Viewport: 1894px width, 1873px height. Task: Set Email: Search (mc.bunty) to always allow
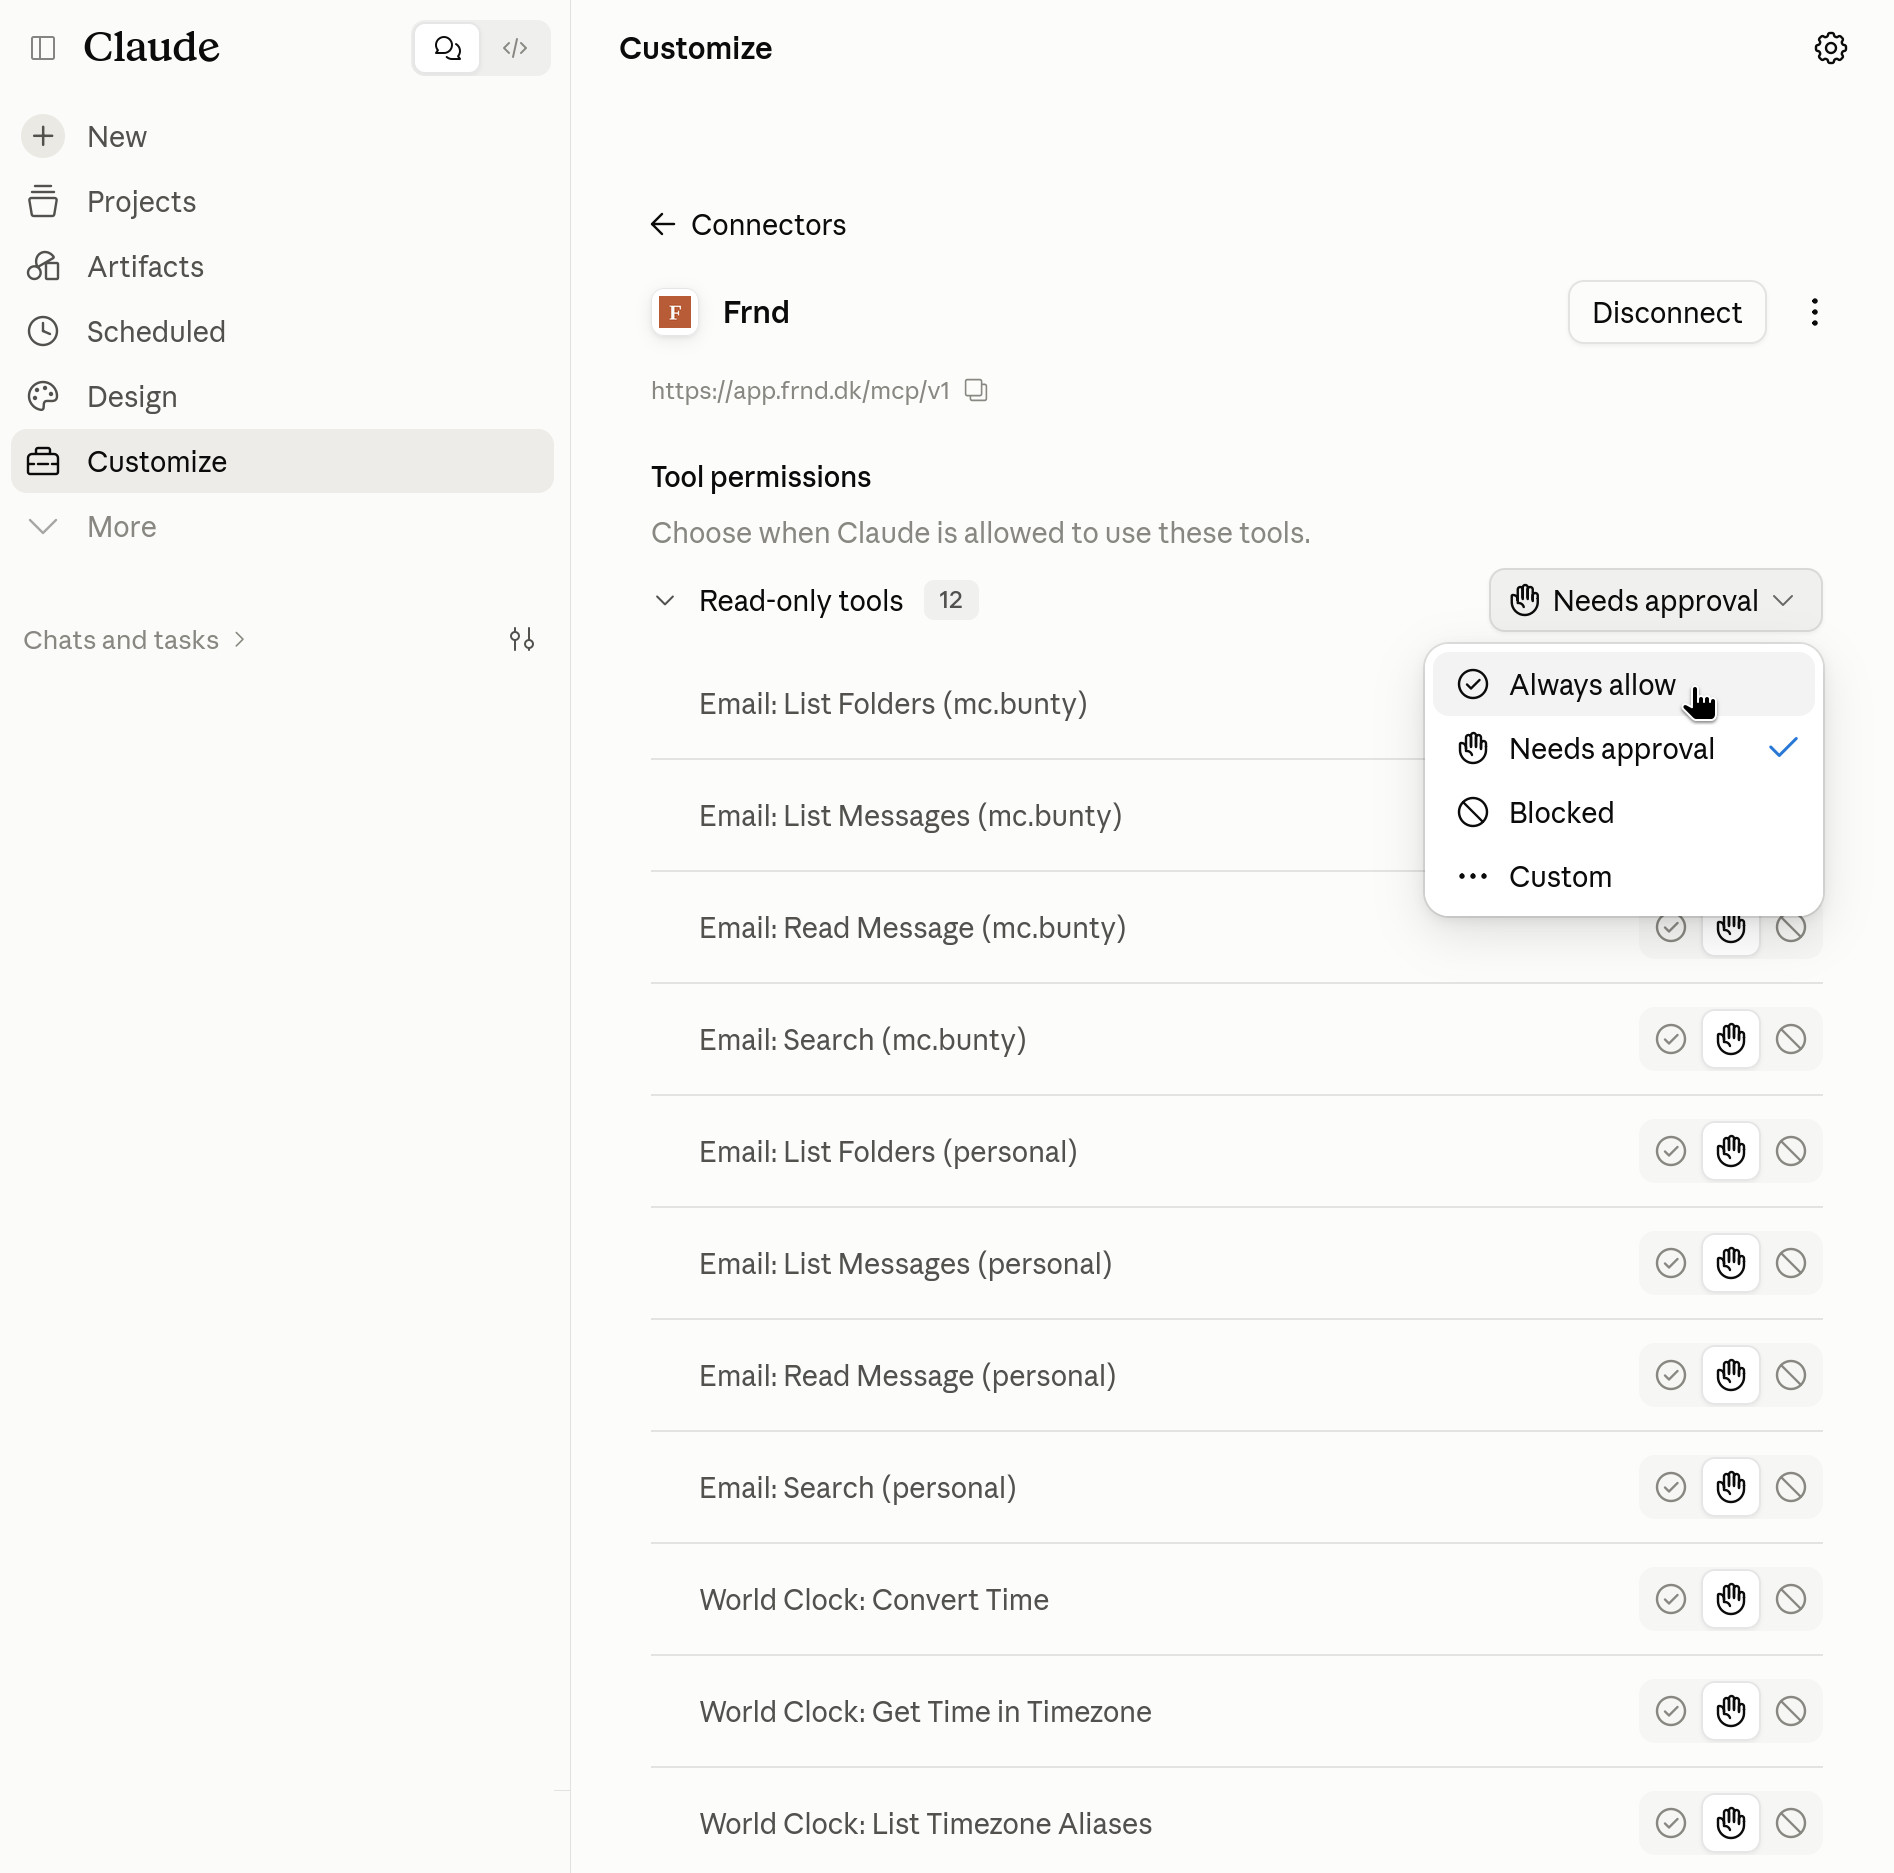(1670, 1039)
